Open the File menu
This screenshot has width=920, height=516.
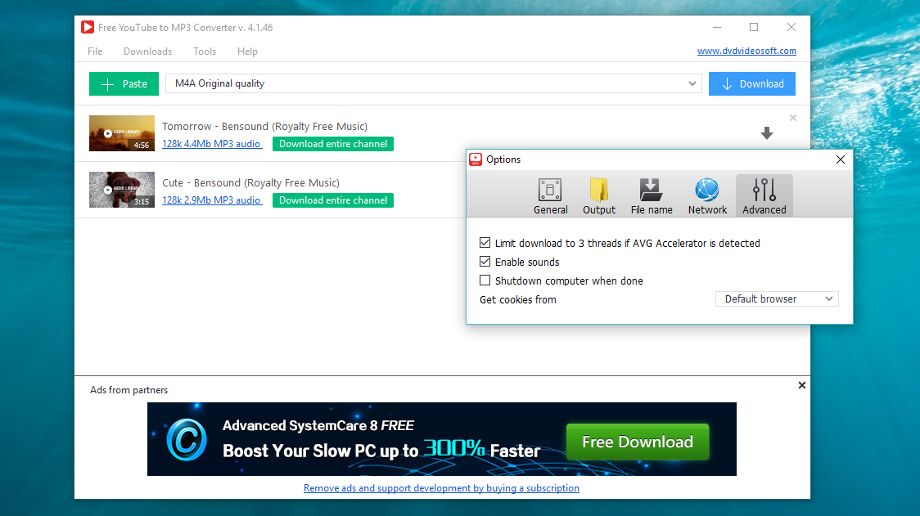[95, 52]
